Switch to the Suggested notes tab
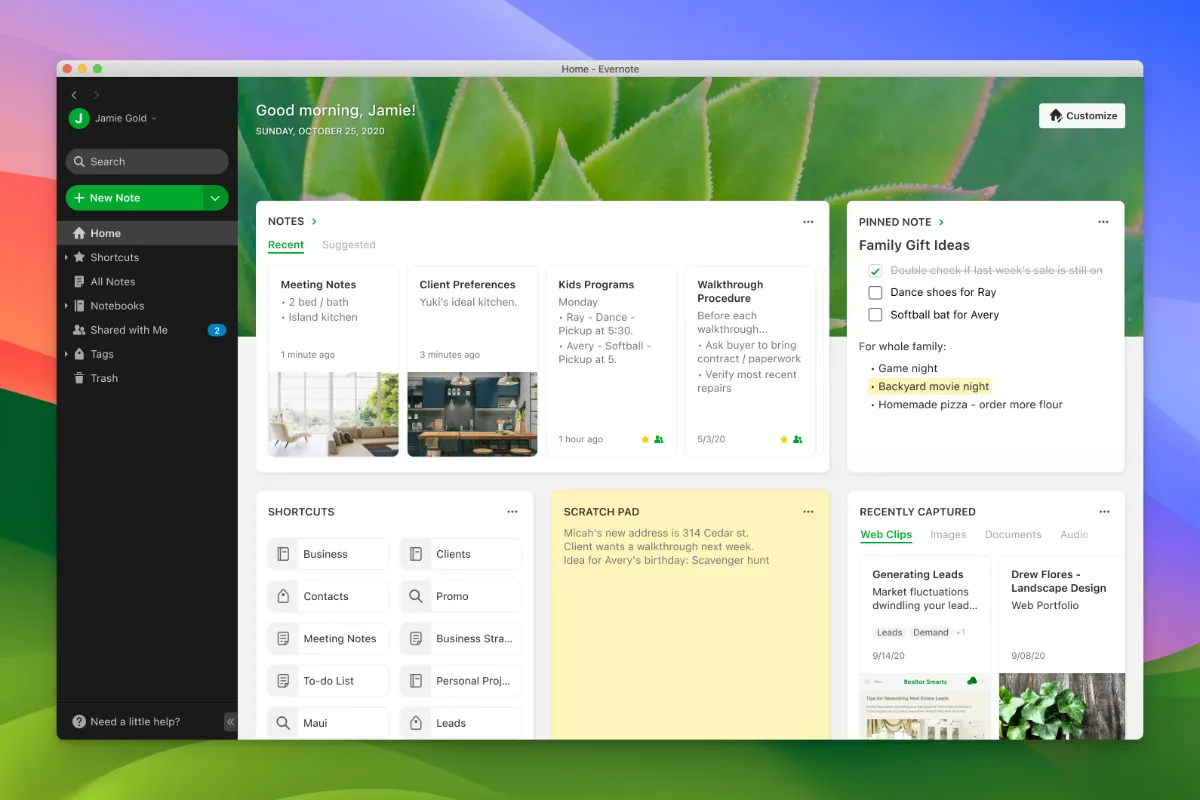 pyautogui.click(x=348, y=245)
